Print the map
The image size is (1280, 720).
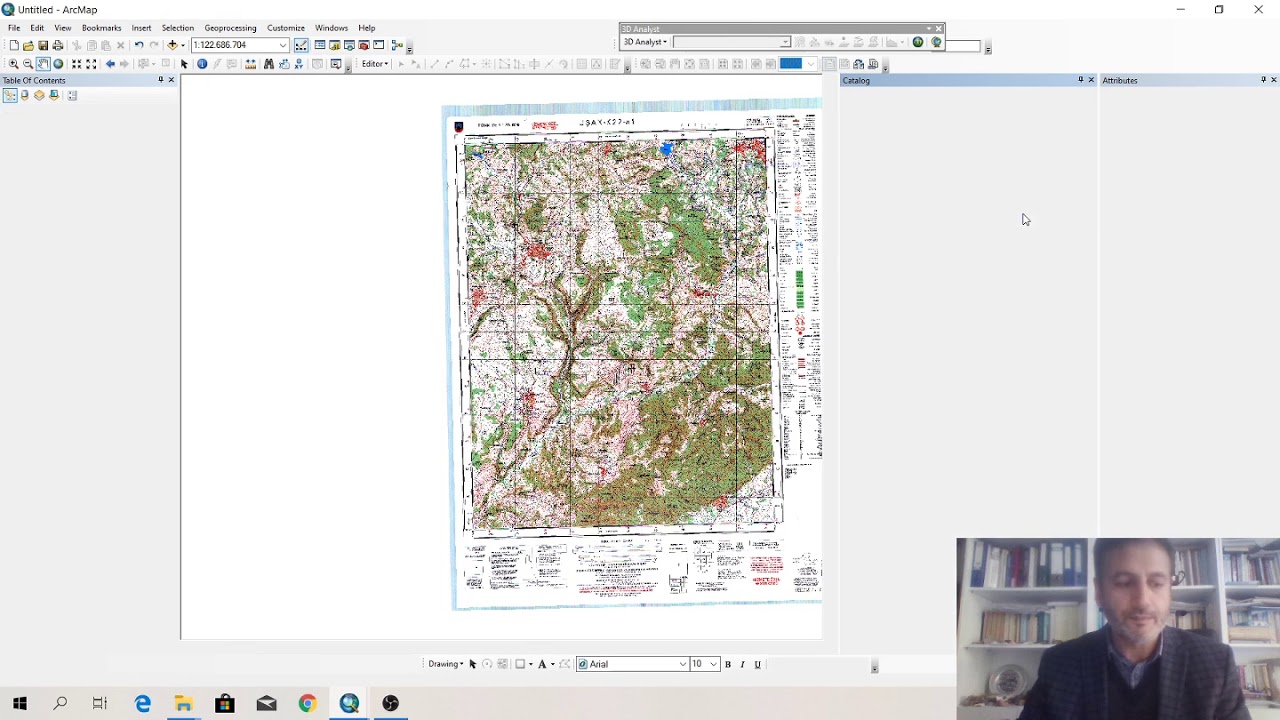[x=58, y=45]
